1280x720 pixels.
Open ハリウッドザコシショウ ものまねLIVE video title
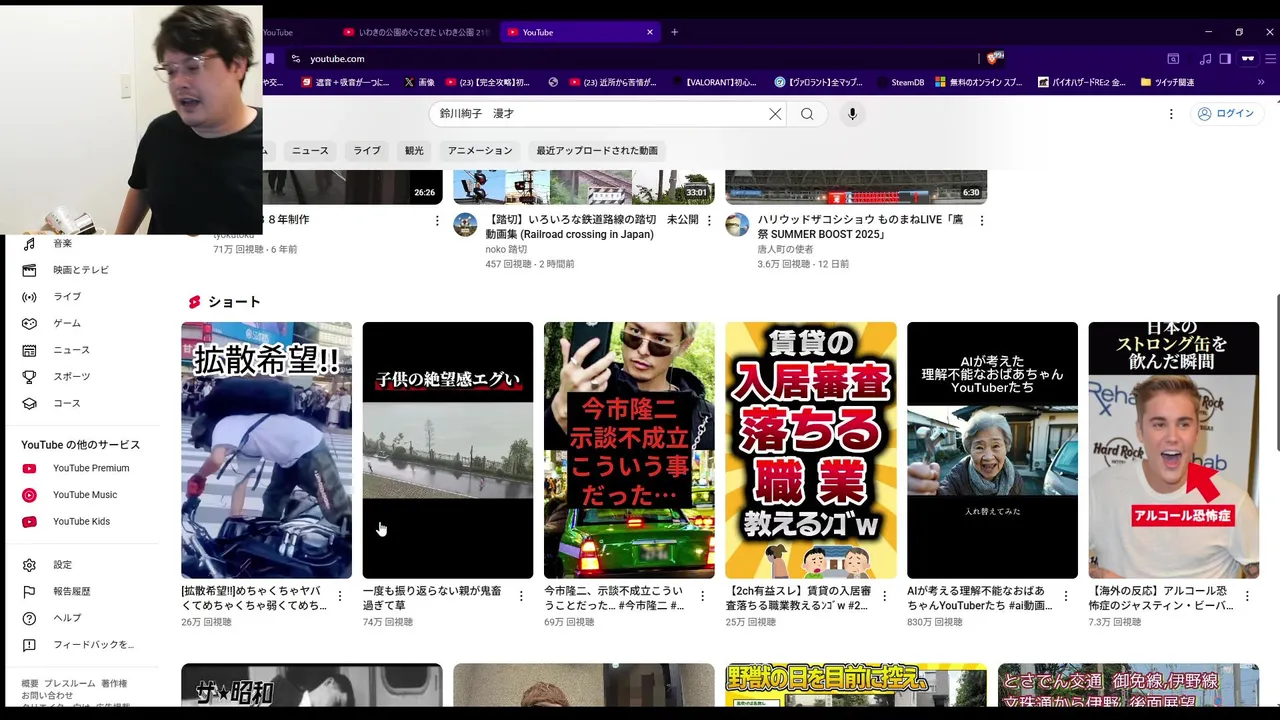860,227
